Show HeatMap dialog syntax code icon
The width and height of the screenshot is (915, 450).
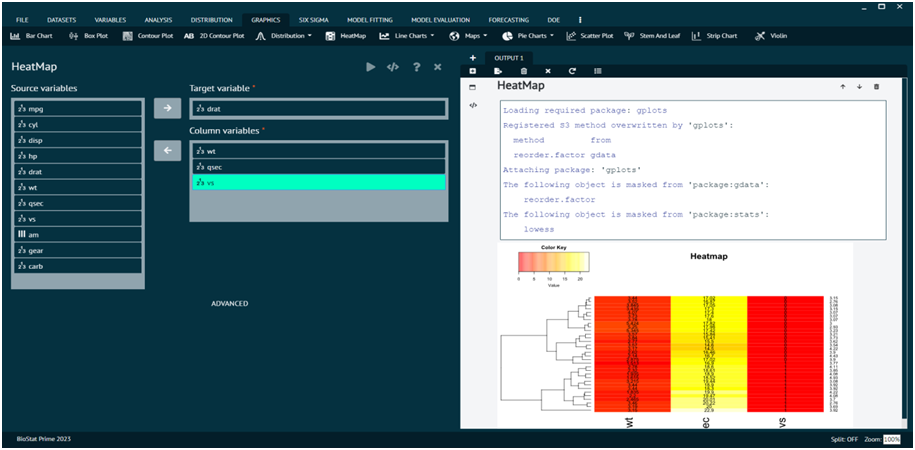[393, 67]
